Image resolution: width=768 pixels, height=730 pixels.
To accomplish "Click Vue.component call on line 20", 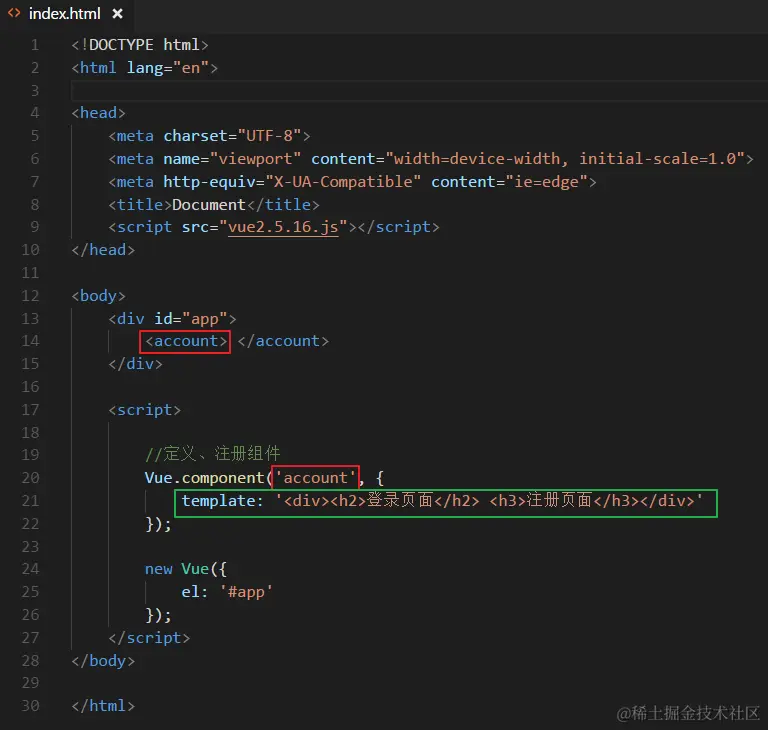I will point(204,478).
